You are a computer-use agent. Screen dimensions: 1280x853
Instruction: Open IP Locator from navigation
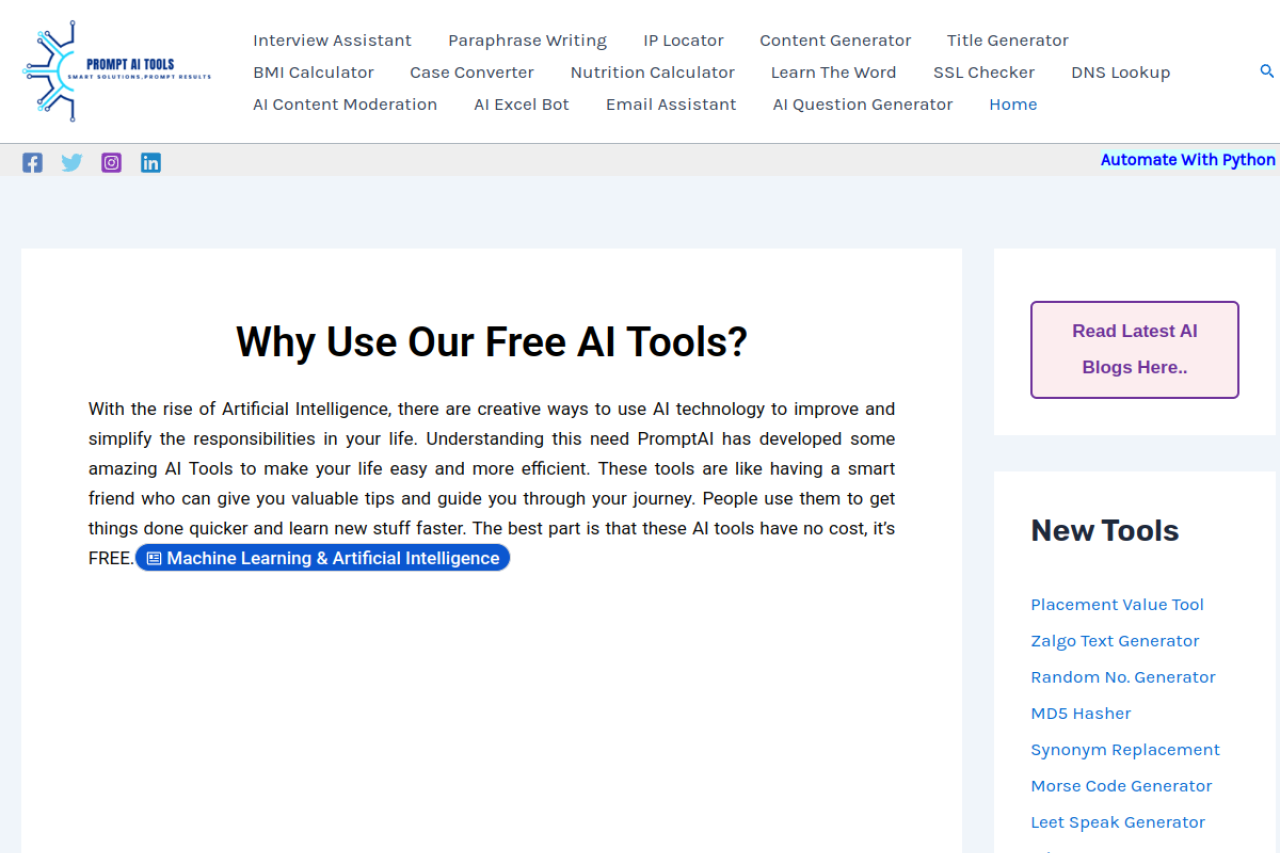click(683, 40)
